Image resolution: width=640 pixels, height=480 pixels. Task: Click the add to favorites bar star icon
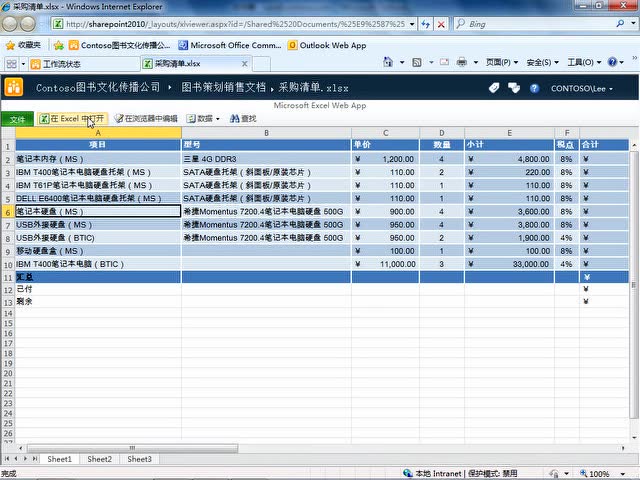click(x=59, y=45)
